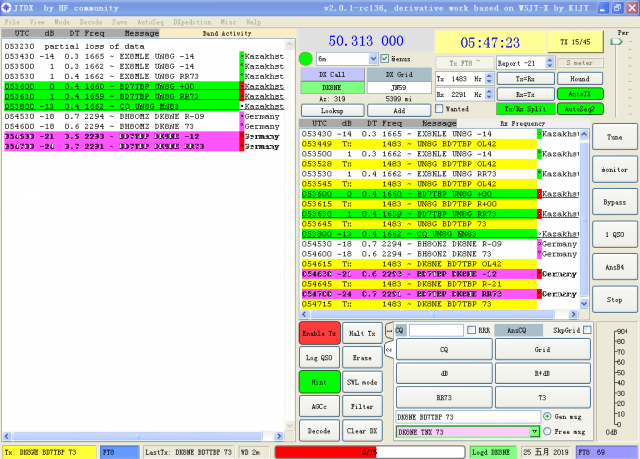Click the Bypass button
640x459 pixels.
click(x=614, y=202)
